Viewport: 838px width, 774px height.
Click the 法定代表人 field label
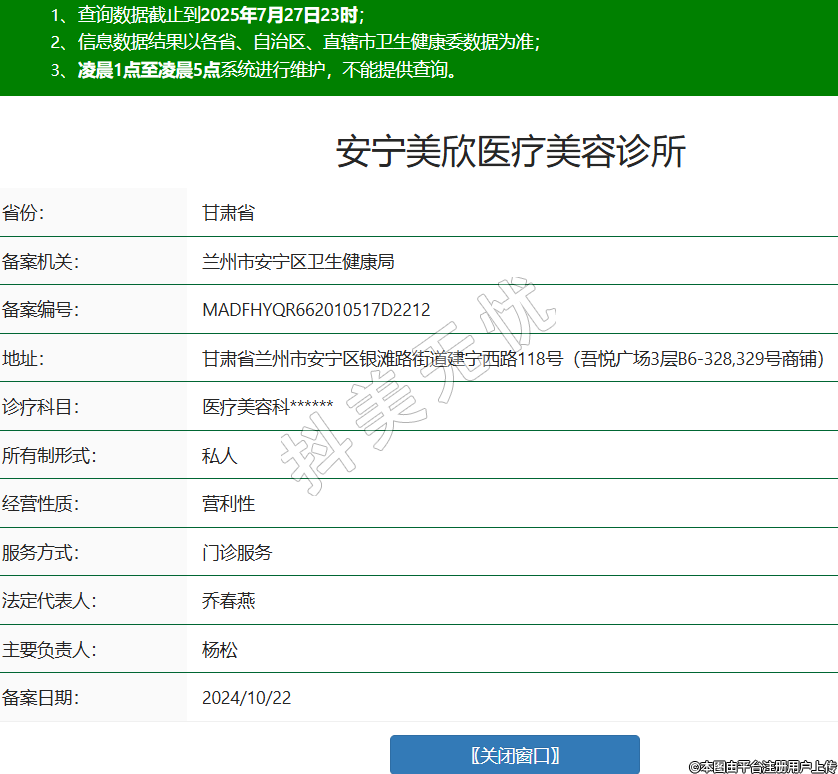(49, 601)
